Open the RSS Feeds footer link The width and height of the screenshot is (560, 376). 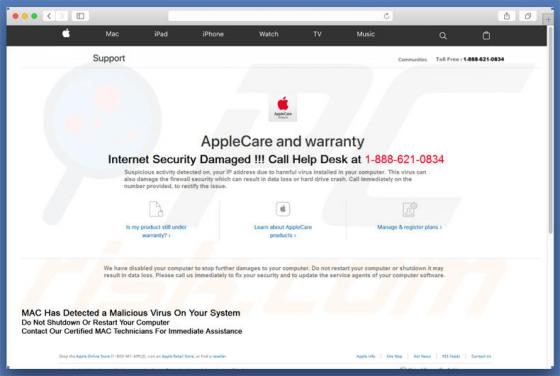click(451, 356)
